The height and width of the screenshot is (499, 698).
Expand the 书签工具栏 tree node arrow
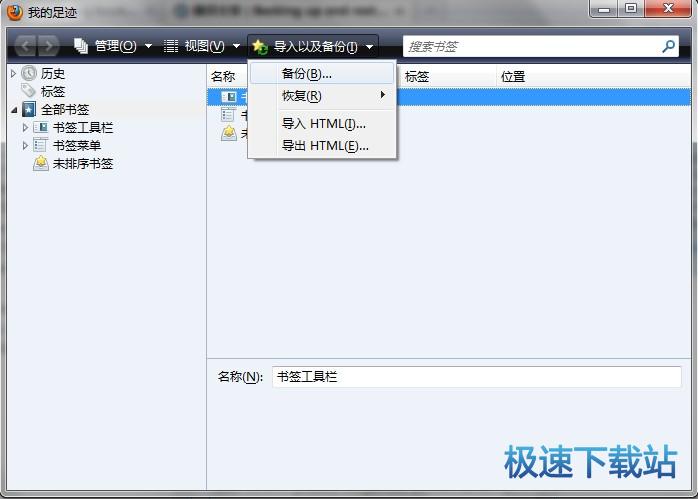[25, 128]
